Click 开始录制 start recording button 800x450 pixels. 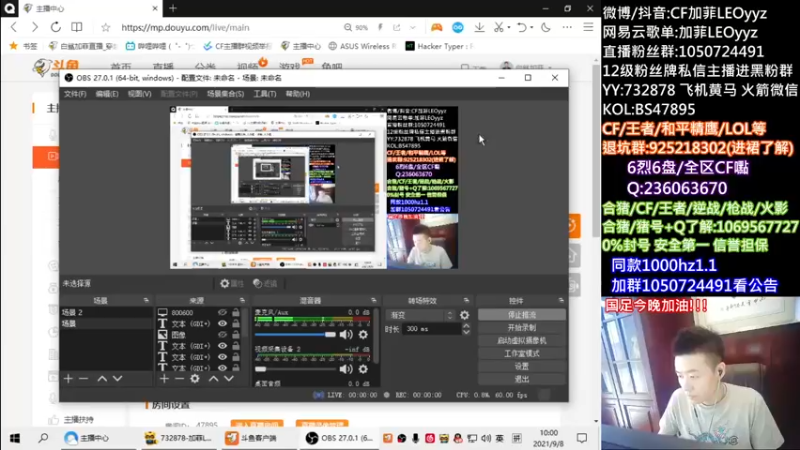[x=521, y=328]
